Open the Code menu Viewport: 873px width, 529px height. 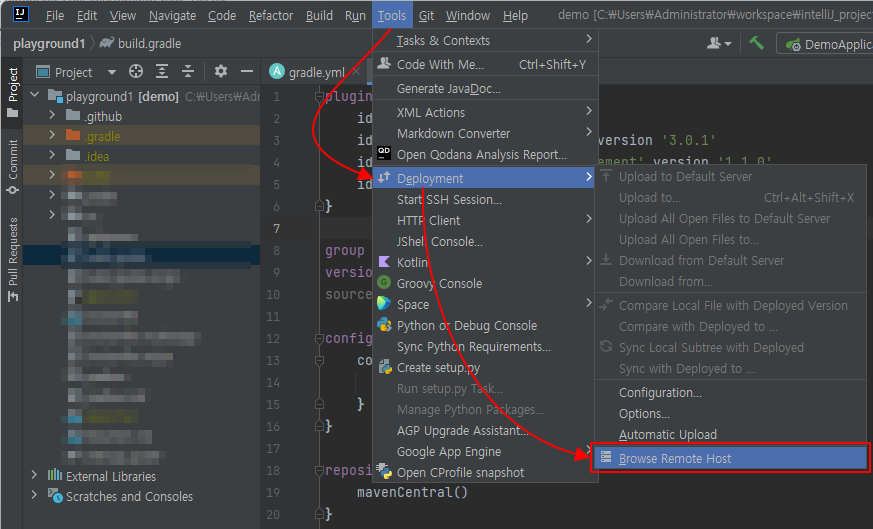[x=222, y=16]
